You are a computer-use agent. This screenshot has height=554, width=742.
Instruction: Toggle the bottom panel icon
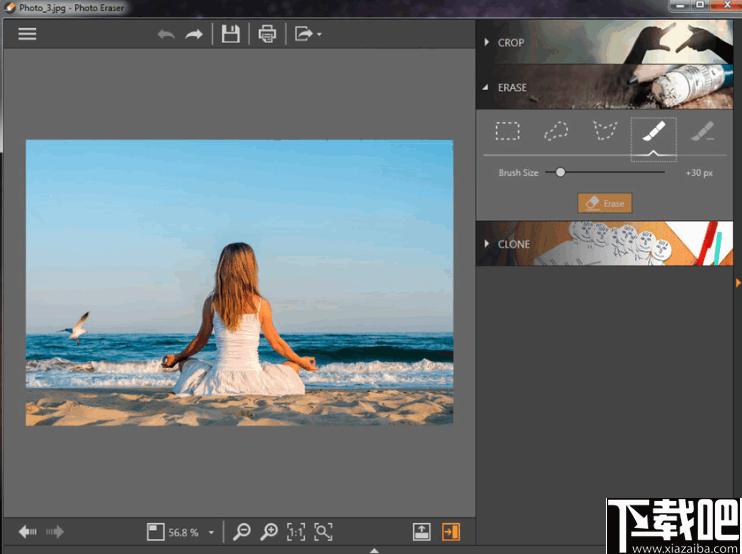point(422,532)
